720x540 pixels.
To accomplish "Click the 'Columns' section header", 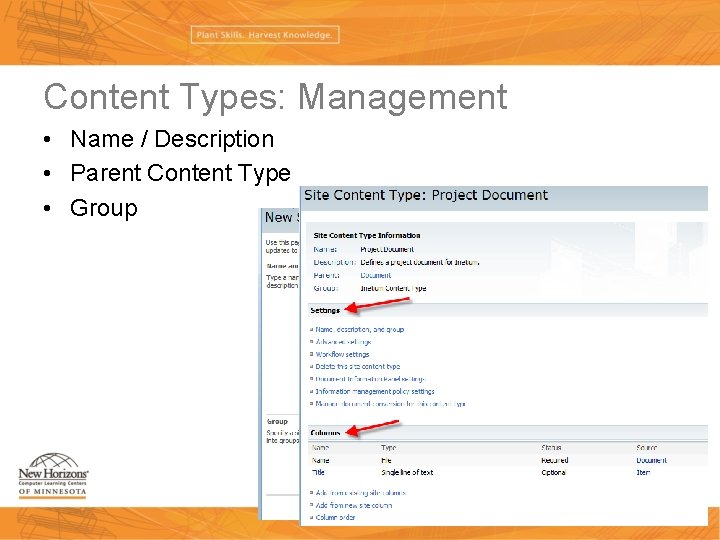I will (325, 433).
